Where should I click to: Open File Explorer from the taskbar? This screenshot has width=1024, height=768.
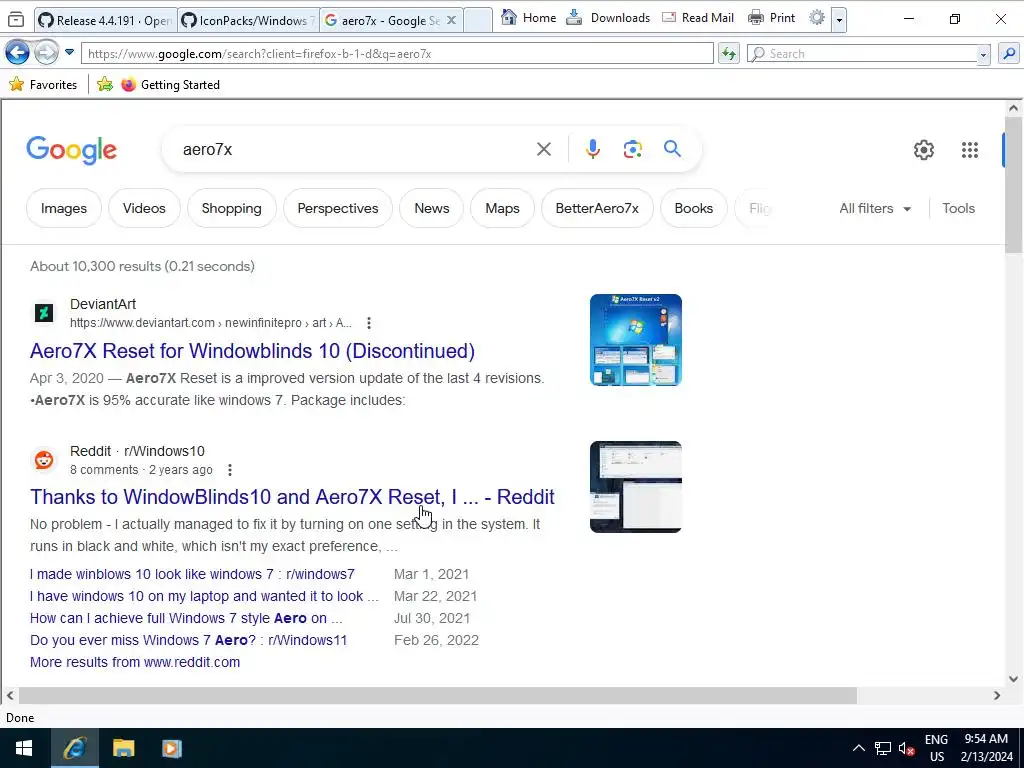point(123,748)
